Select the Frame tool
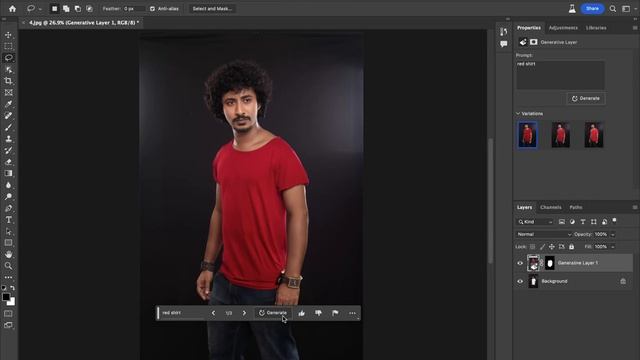The image size is (640, 360). click(x=8, y=93)
